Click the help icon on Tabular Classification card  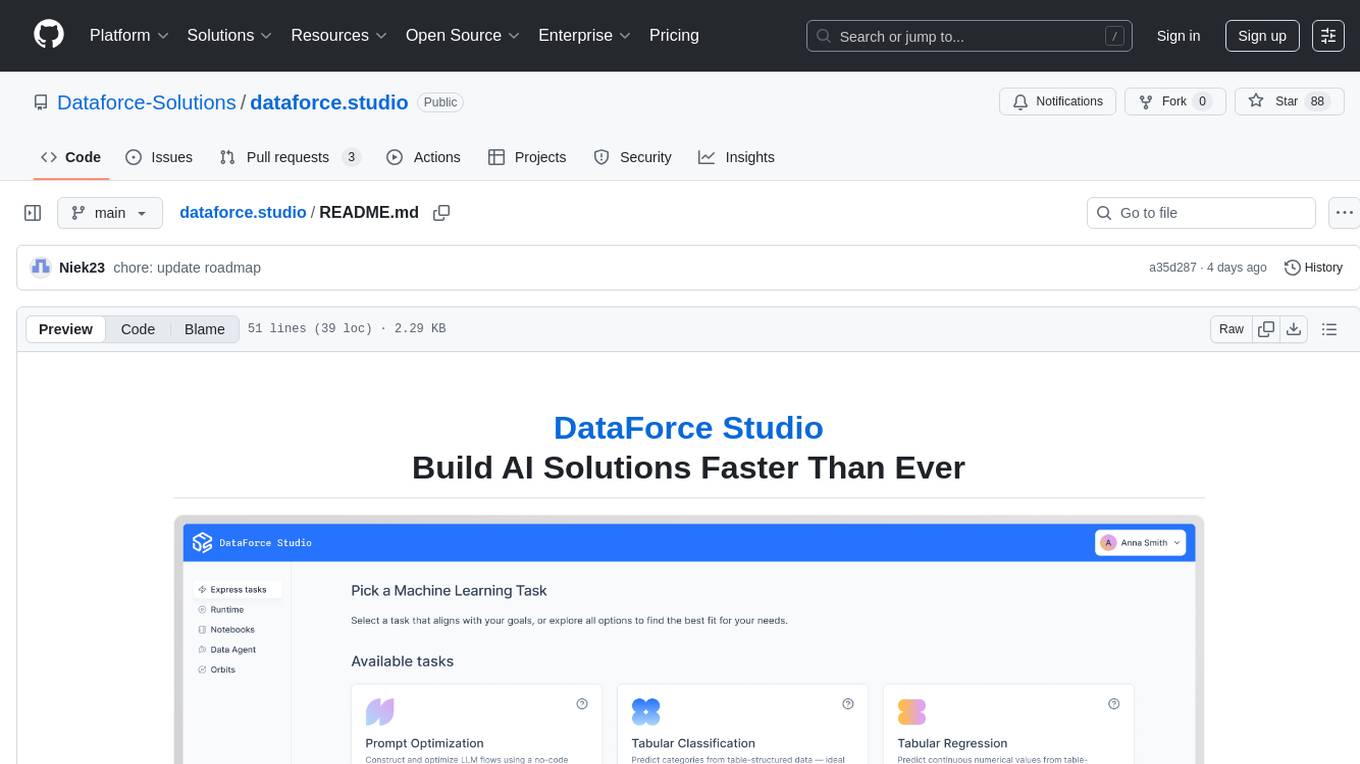[848, 704]
